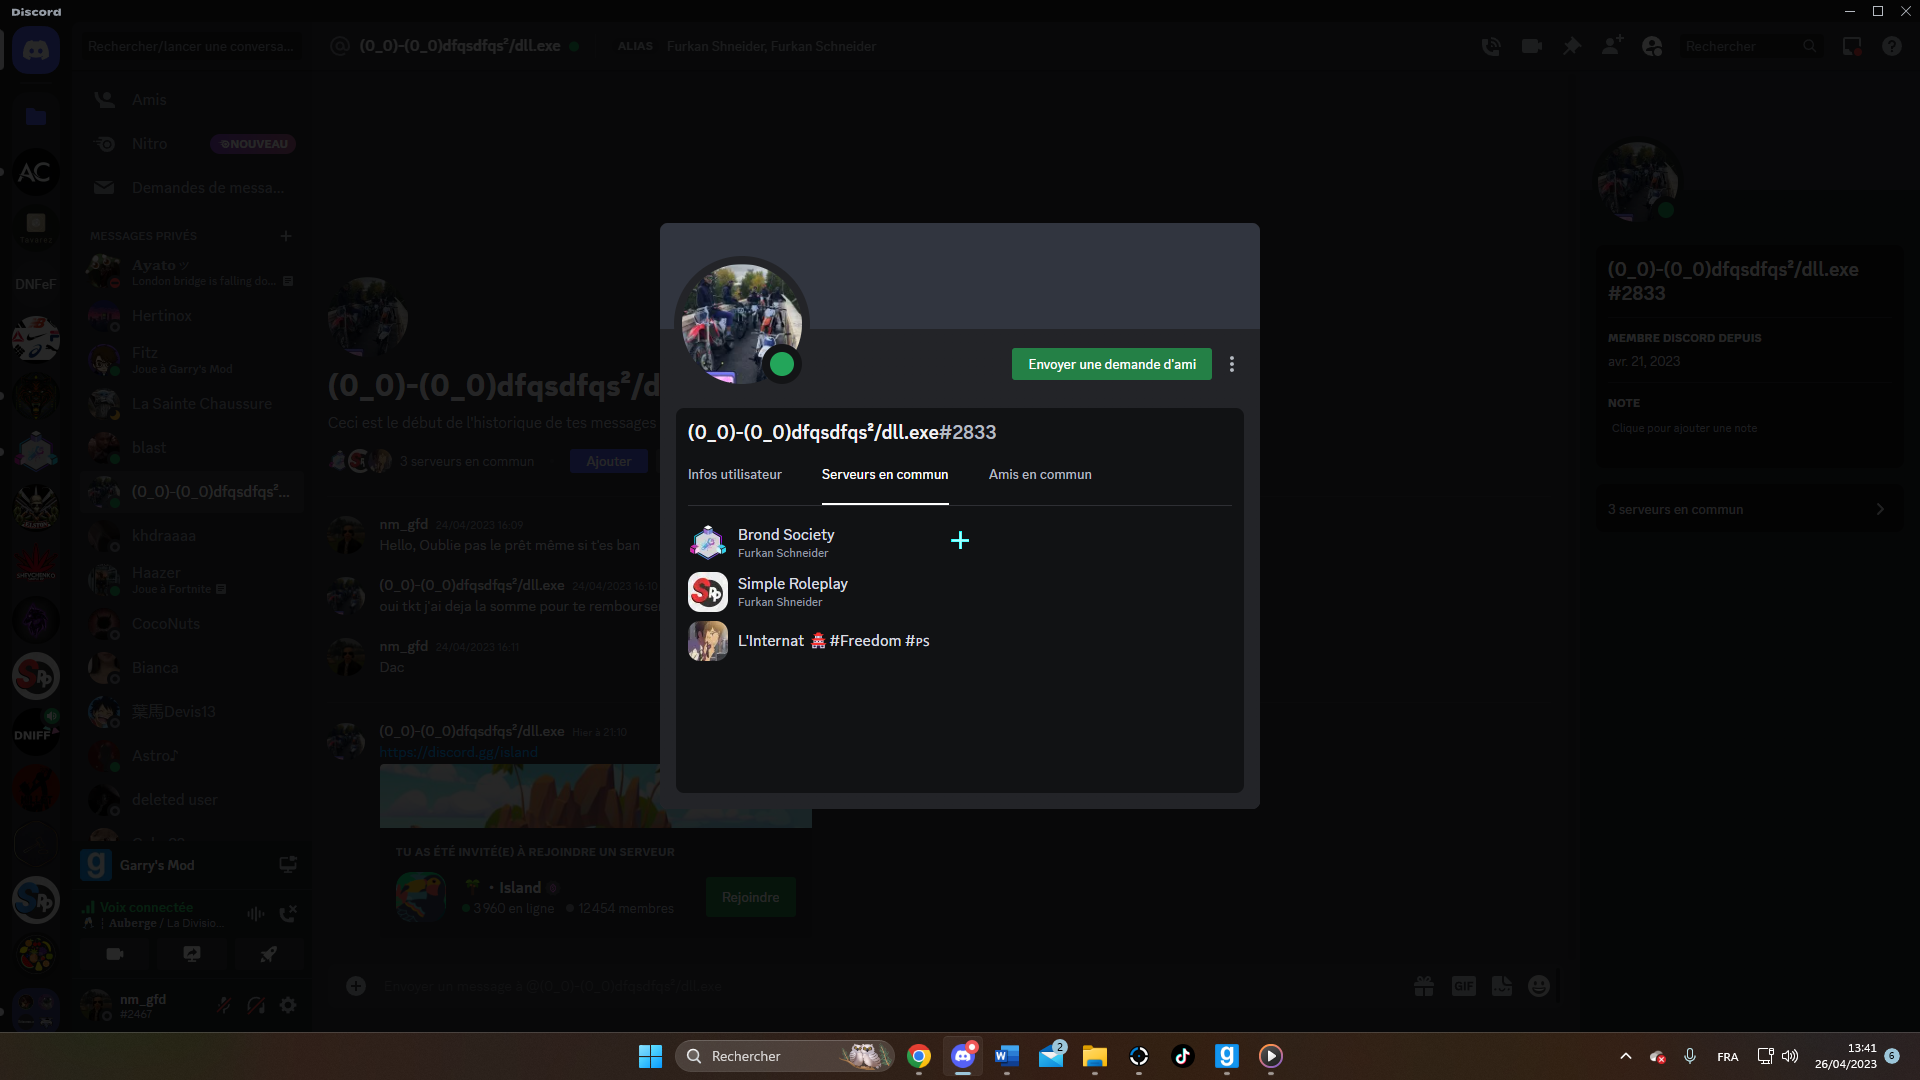This screenshot has width=1920, height=1080.
Task: Switch to Amis en commun tab
Action: click(1040, 474)
